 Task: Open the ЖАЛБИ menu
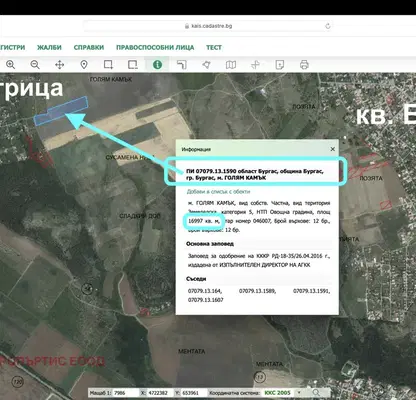point(49,47)
